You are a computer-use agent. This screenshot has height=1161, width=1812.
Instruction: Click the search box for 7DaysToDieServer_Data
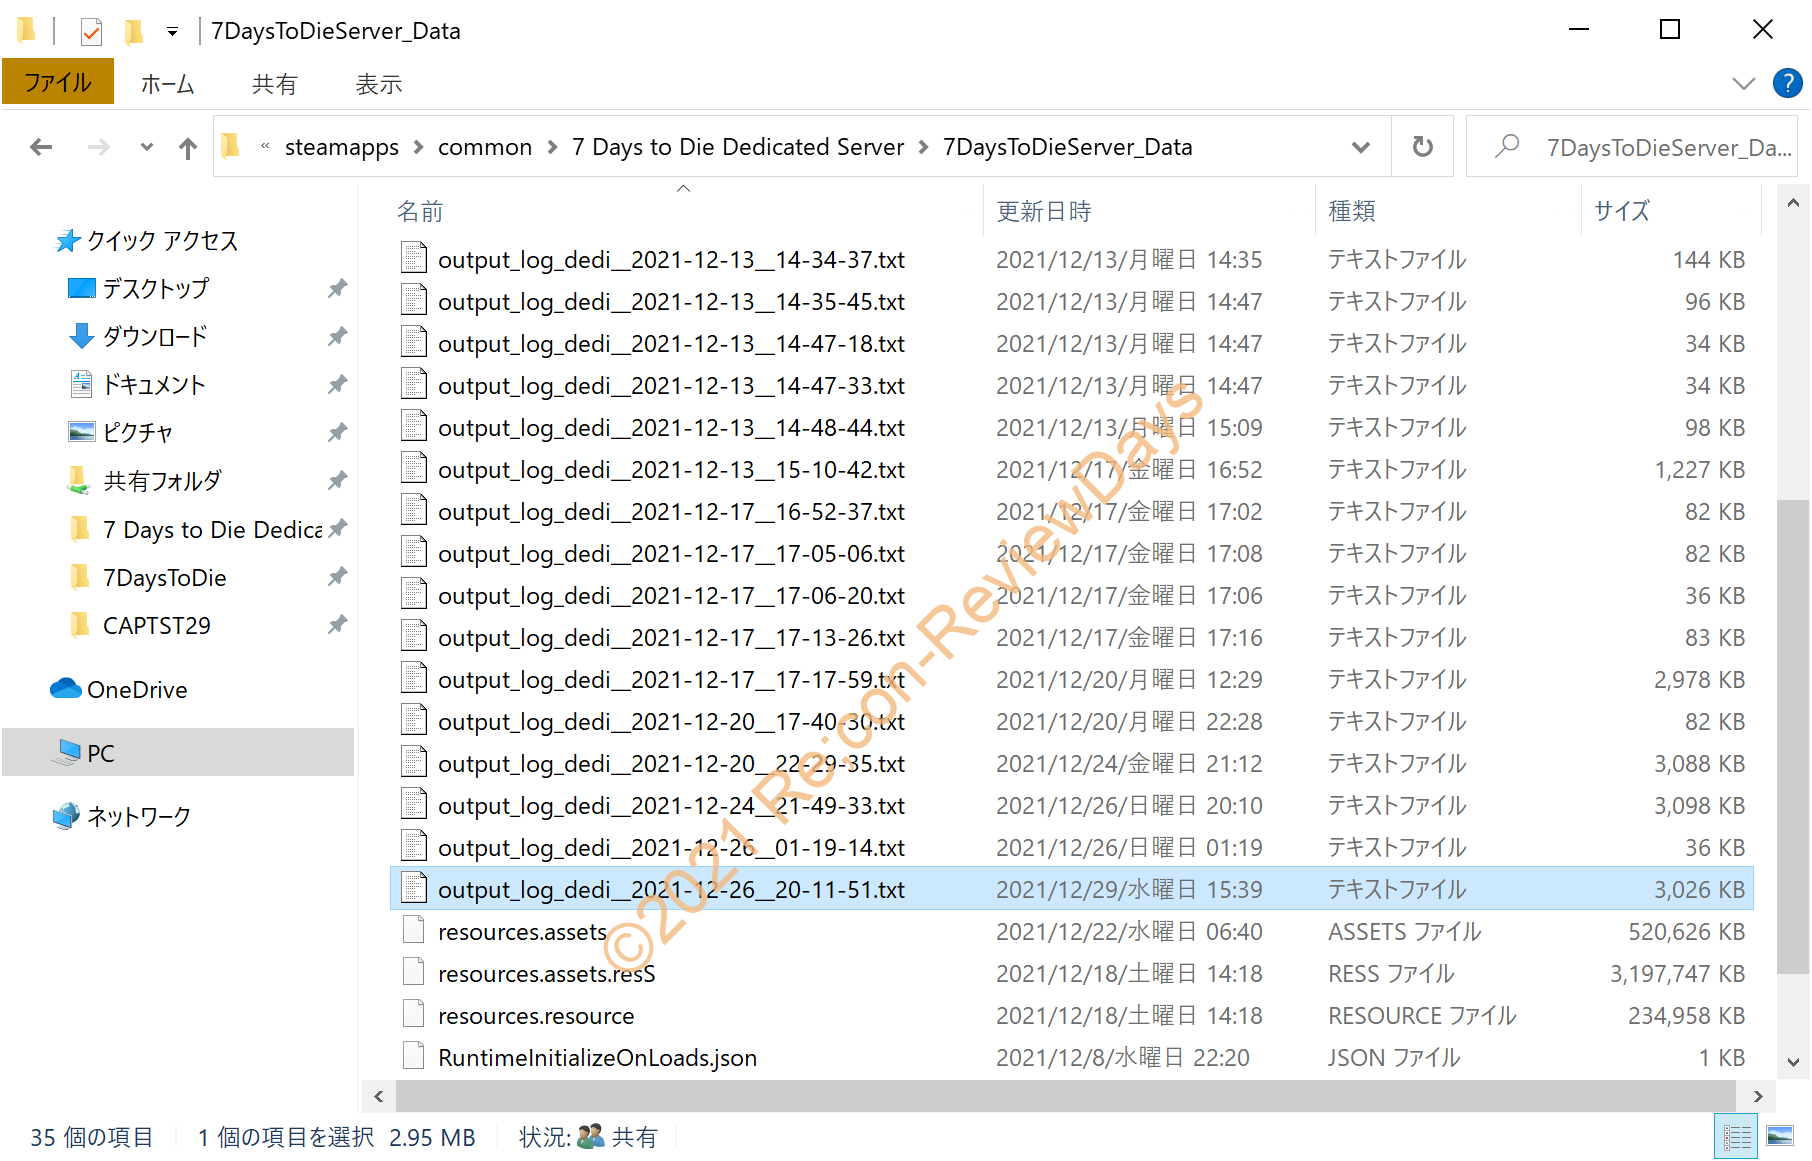(1634, 147)
